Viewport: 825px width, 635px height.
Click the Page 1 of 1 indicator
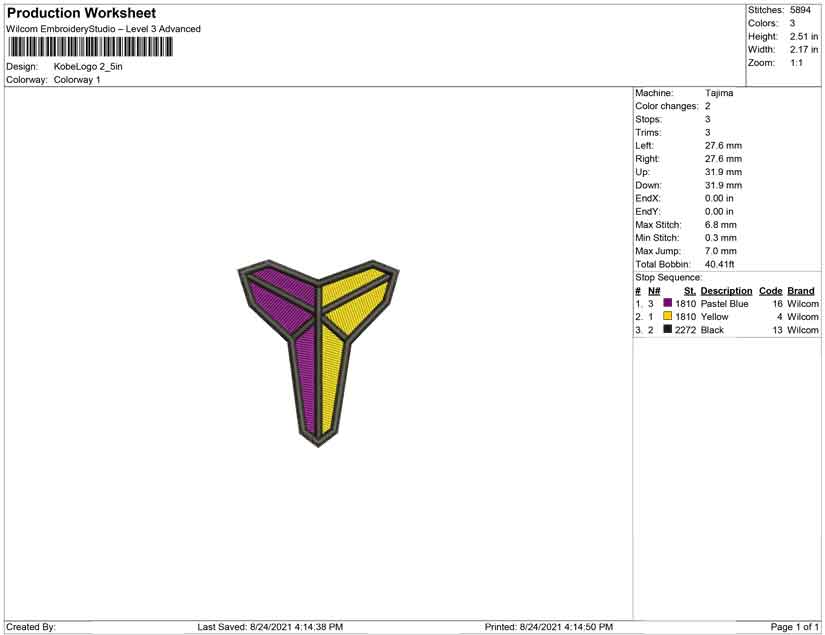794,627
